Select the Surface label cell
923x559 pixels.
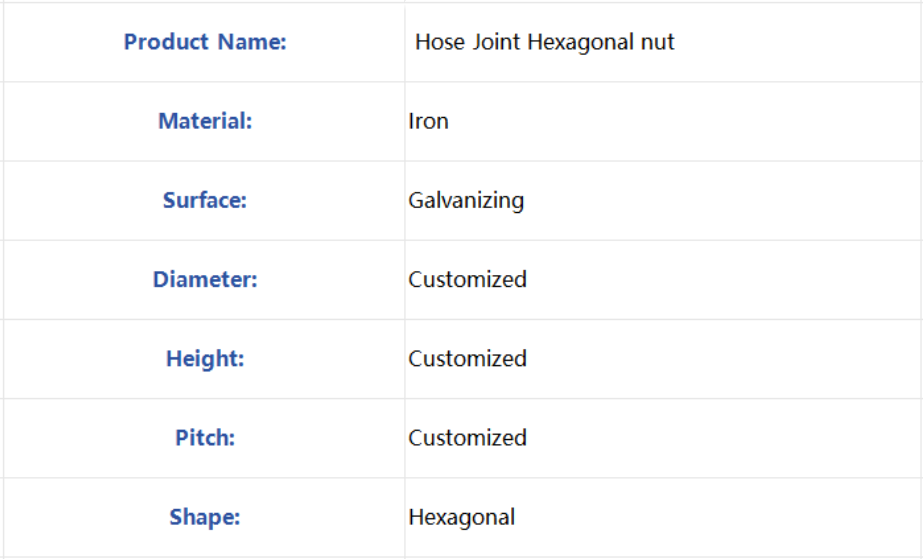click(x=204, y=200)
